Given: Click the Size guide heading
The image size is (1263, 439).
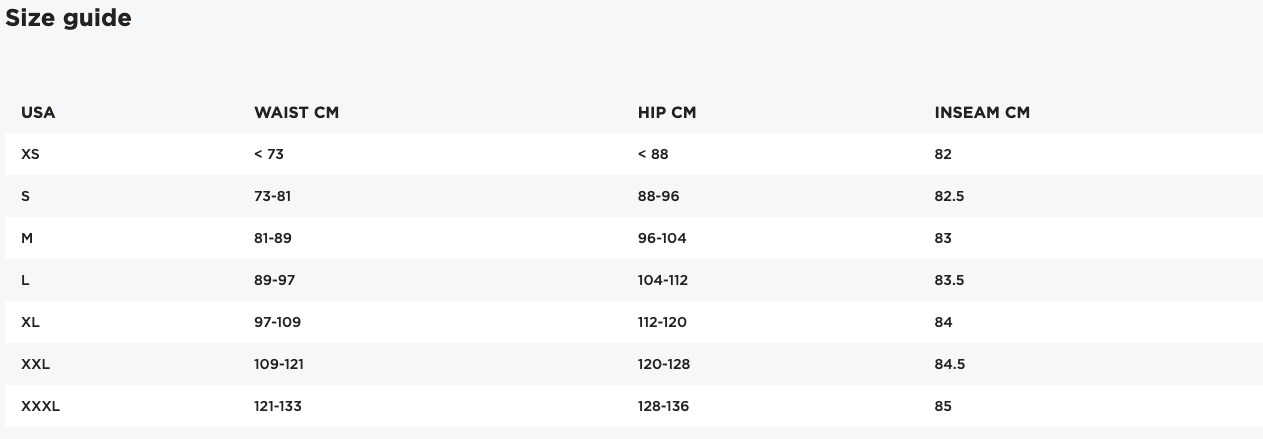Looking at the screenshot, I should [x=68, y=17].
